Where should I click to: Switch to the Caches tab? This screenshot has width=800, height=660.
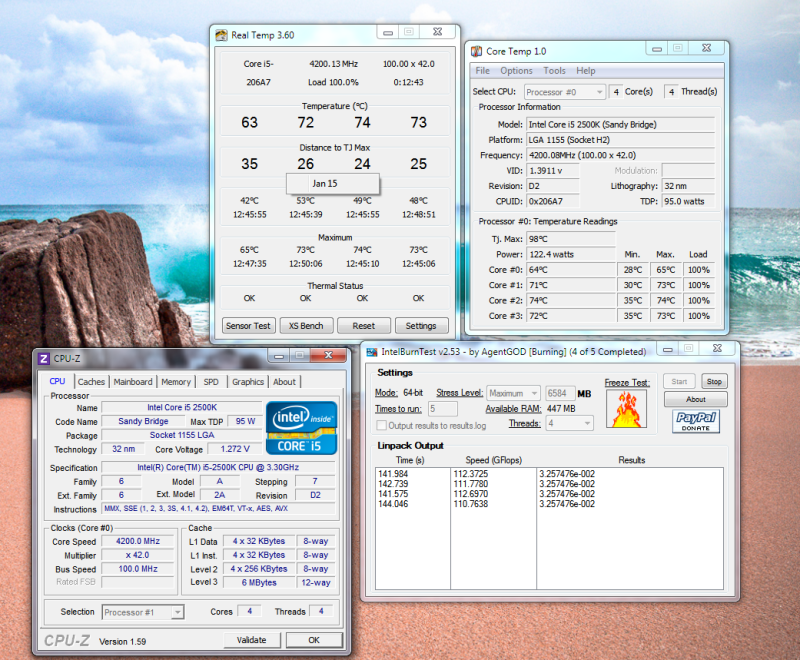pyautogui.click(x=91, y=382)
